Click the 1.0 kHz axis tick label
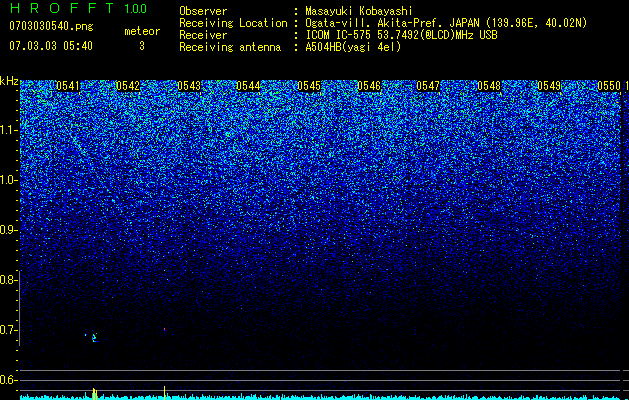The width and height of the screenshot is (629, 400). [8, 180]
